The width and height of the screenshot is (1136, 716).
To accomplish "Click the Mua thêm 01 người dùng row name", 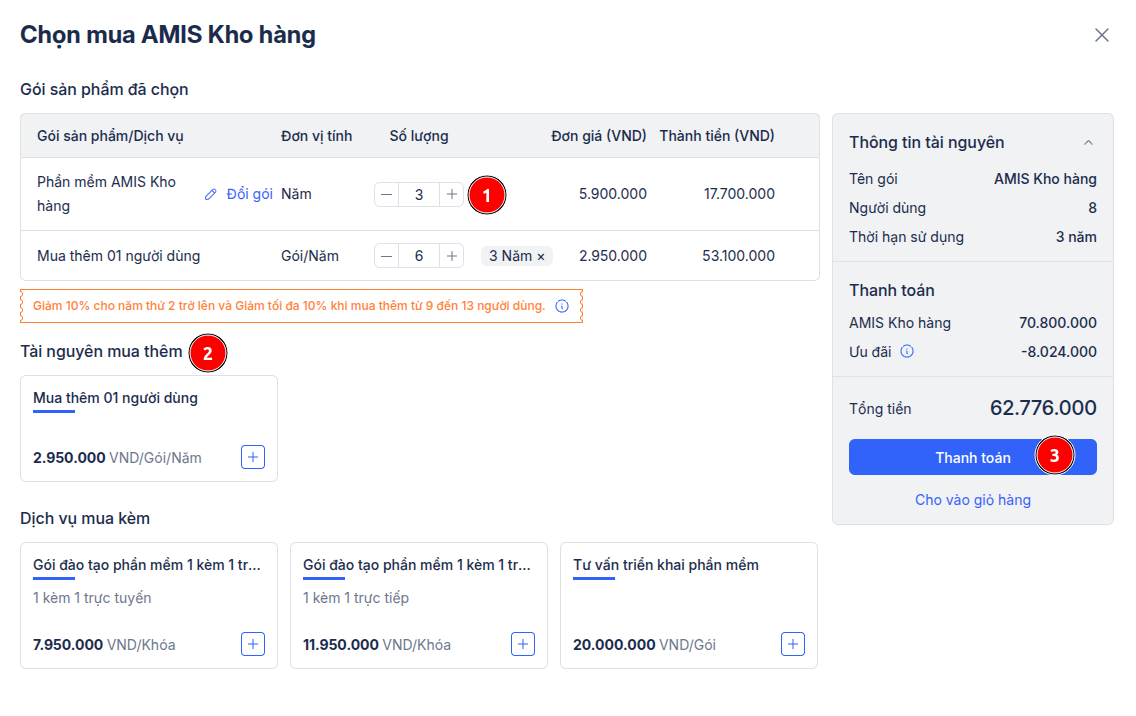I will click(x=119, y=256).
